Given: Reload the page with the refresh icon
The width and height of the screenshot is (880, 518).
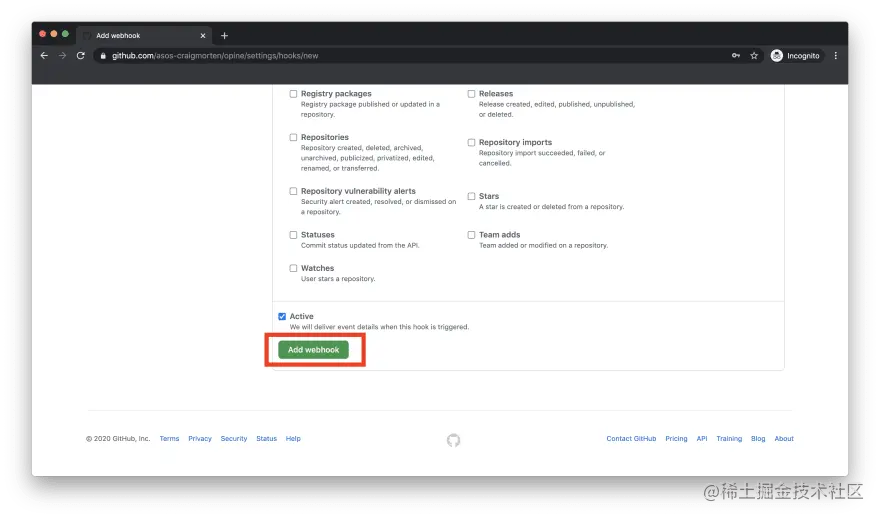Looking at the screenshot, I should 81,56.
